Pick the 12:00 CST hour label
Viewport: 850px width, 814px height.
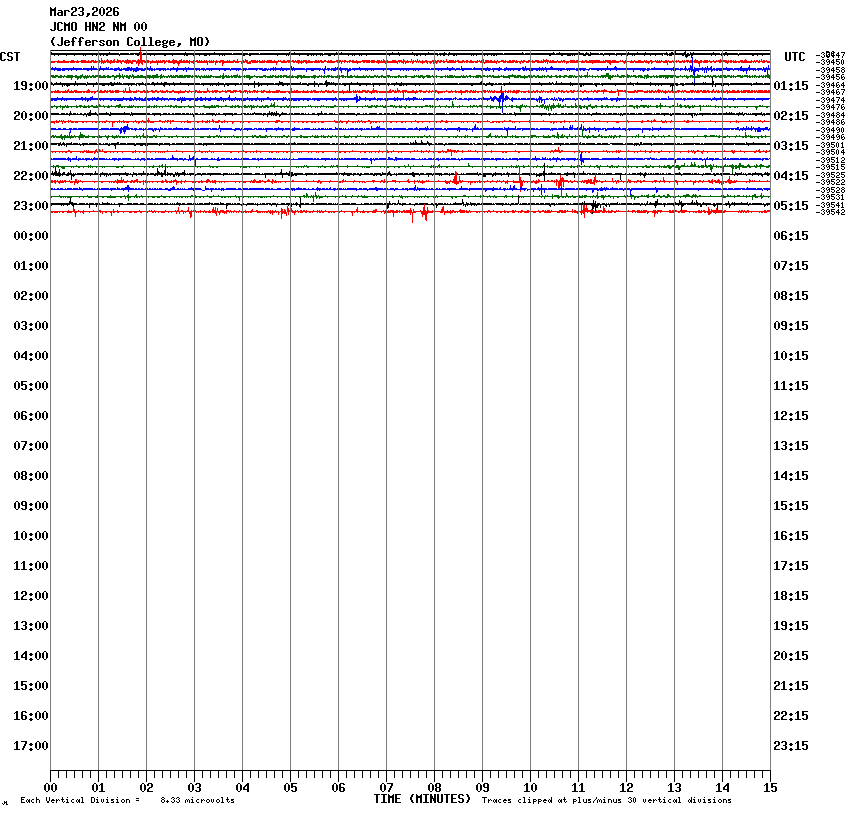pyautogui.click(x=31, y=596)
